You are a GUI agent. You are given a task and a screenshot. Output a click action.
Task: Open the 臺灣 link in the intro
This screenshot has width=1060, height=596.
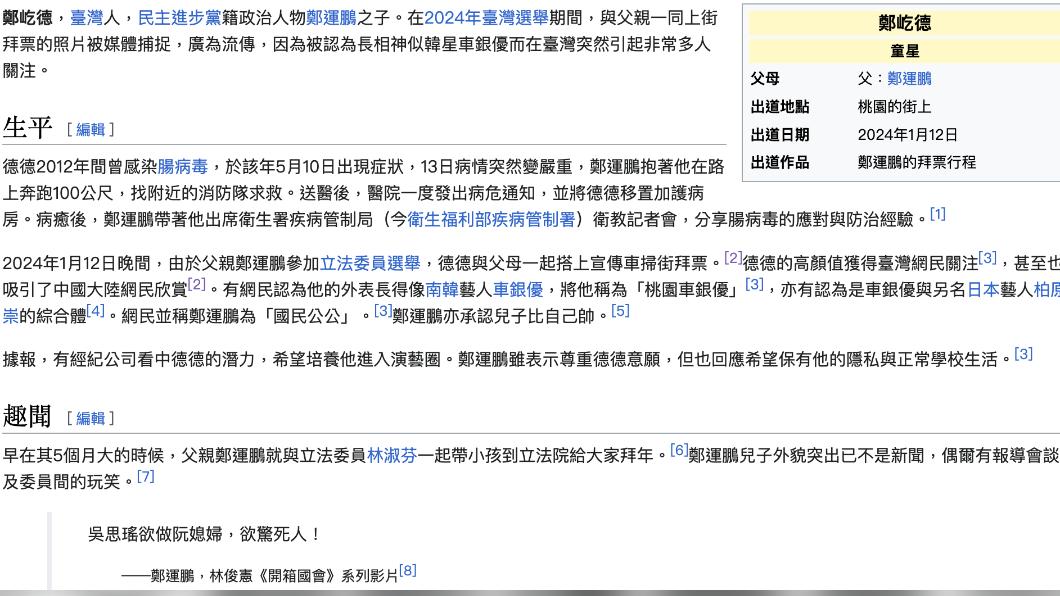86,18
